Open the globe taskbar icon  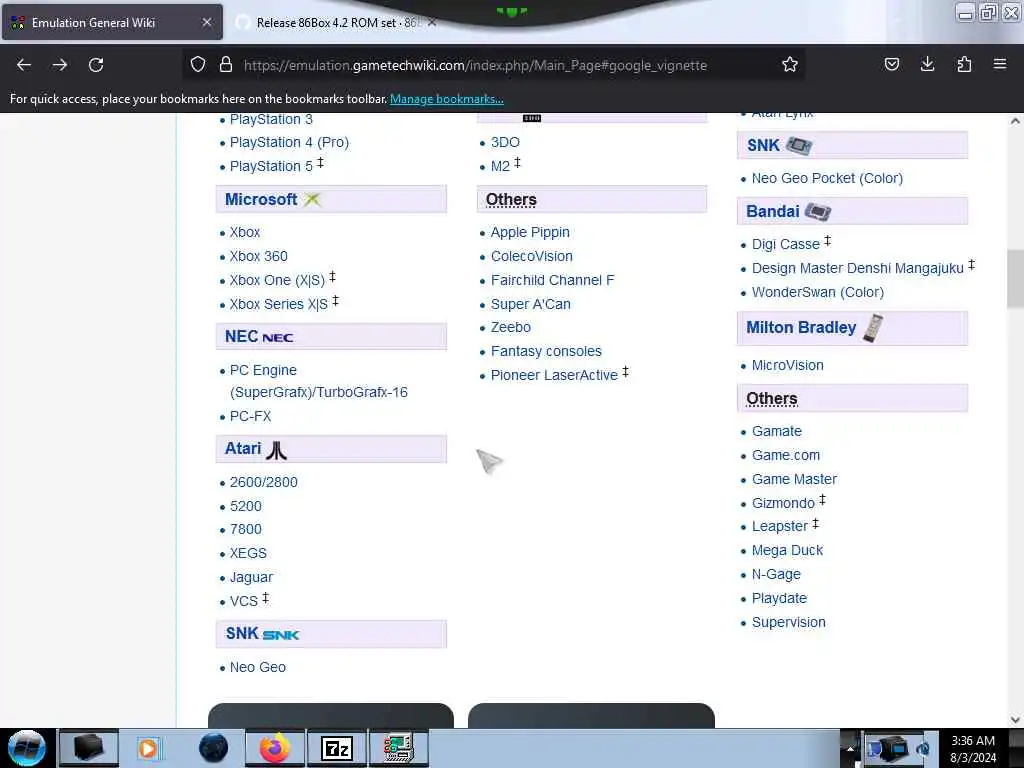[214, 748]
